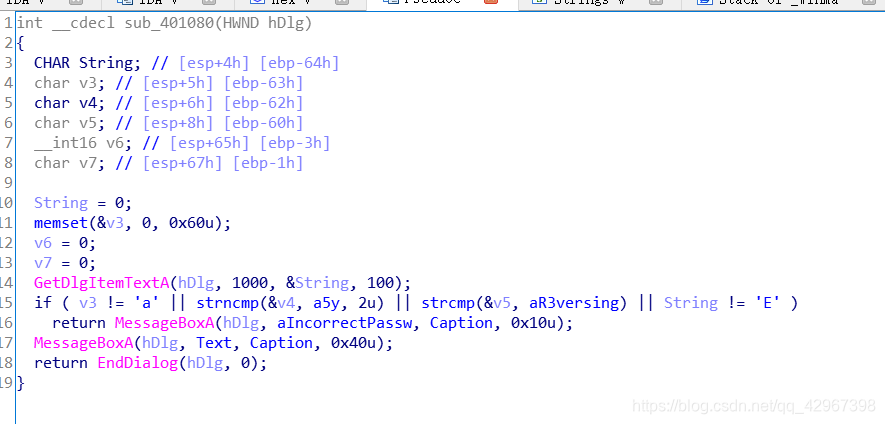Click Caption on line 17
Screen dimensions: 885x424
click(282, 343)
